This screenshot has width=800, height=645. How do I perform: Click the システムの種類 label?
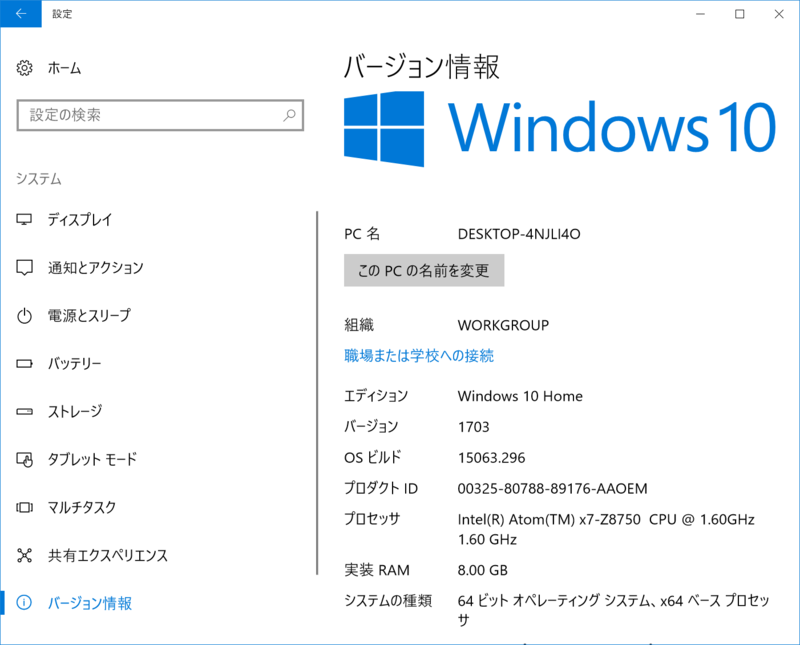coord(388,601)
